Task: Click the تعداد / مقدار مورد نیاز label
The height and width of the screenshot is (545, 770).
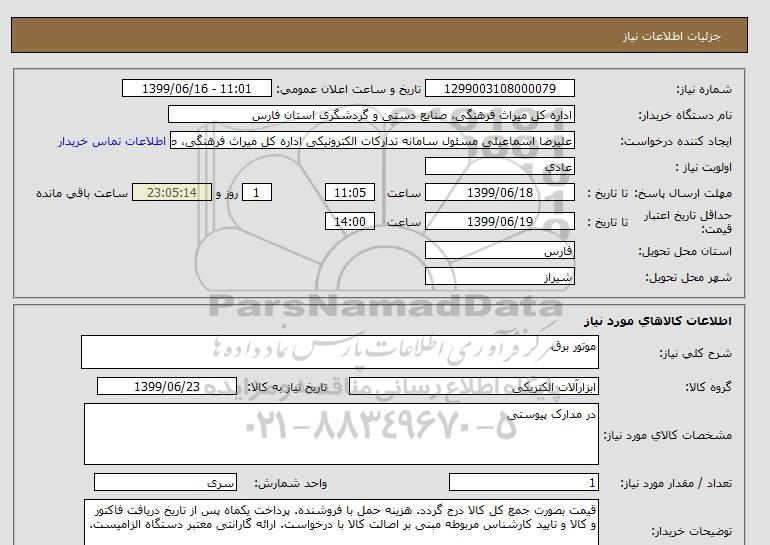Action: 676,484
